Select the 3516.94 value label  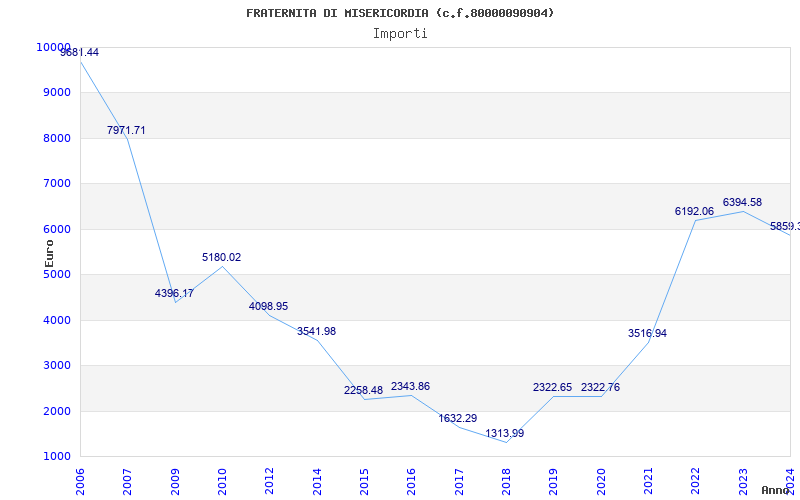click(647, 334)
